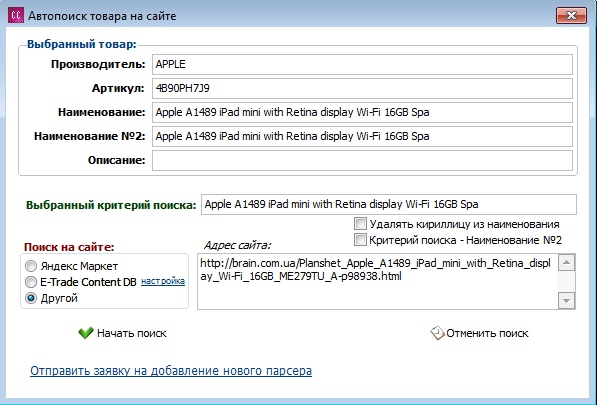
Task: Click the Выбранный товар group label
Action: tap(81, 44)
